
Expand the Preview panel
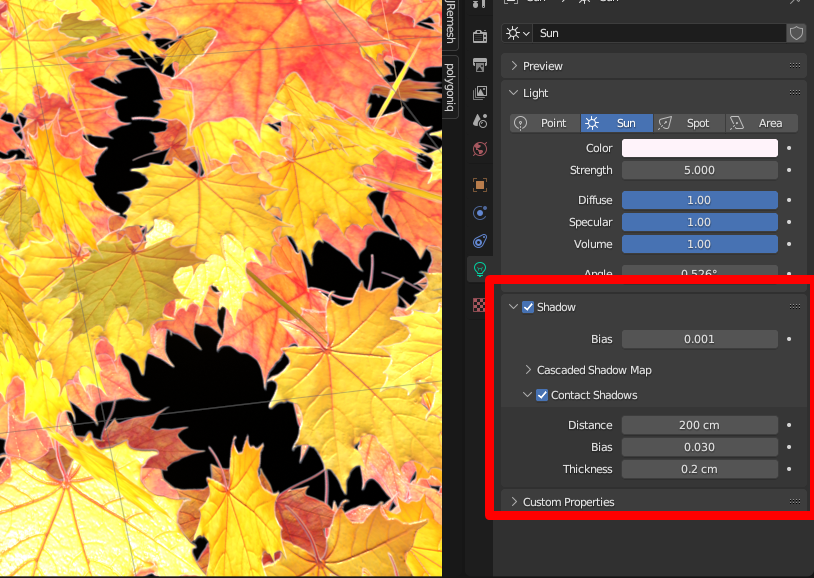[x=543, y=66]
